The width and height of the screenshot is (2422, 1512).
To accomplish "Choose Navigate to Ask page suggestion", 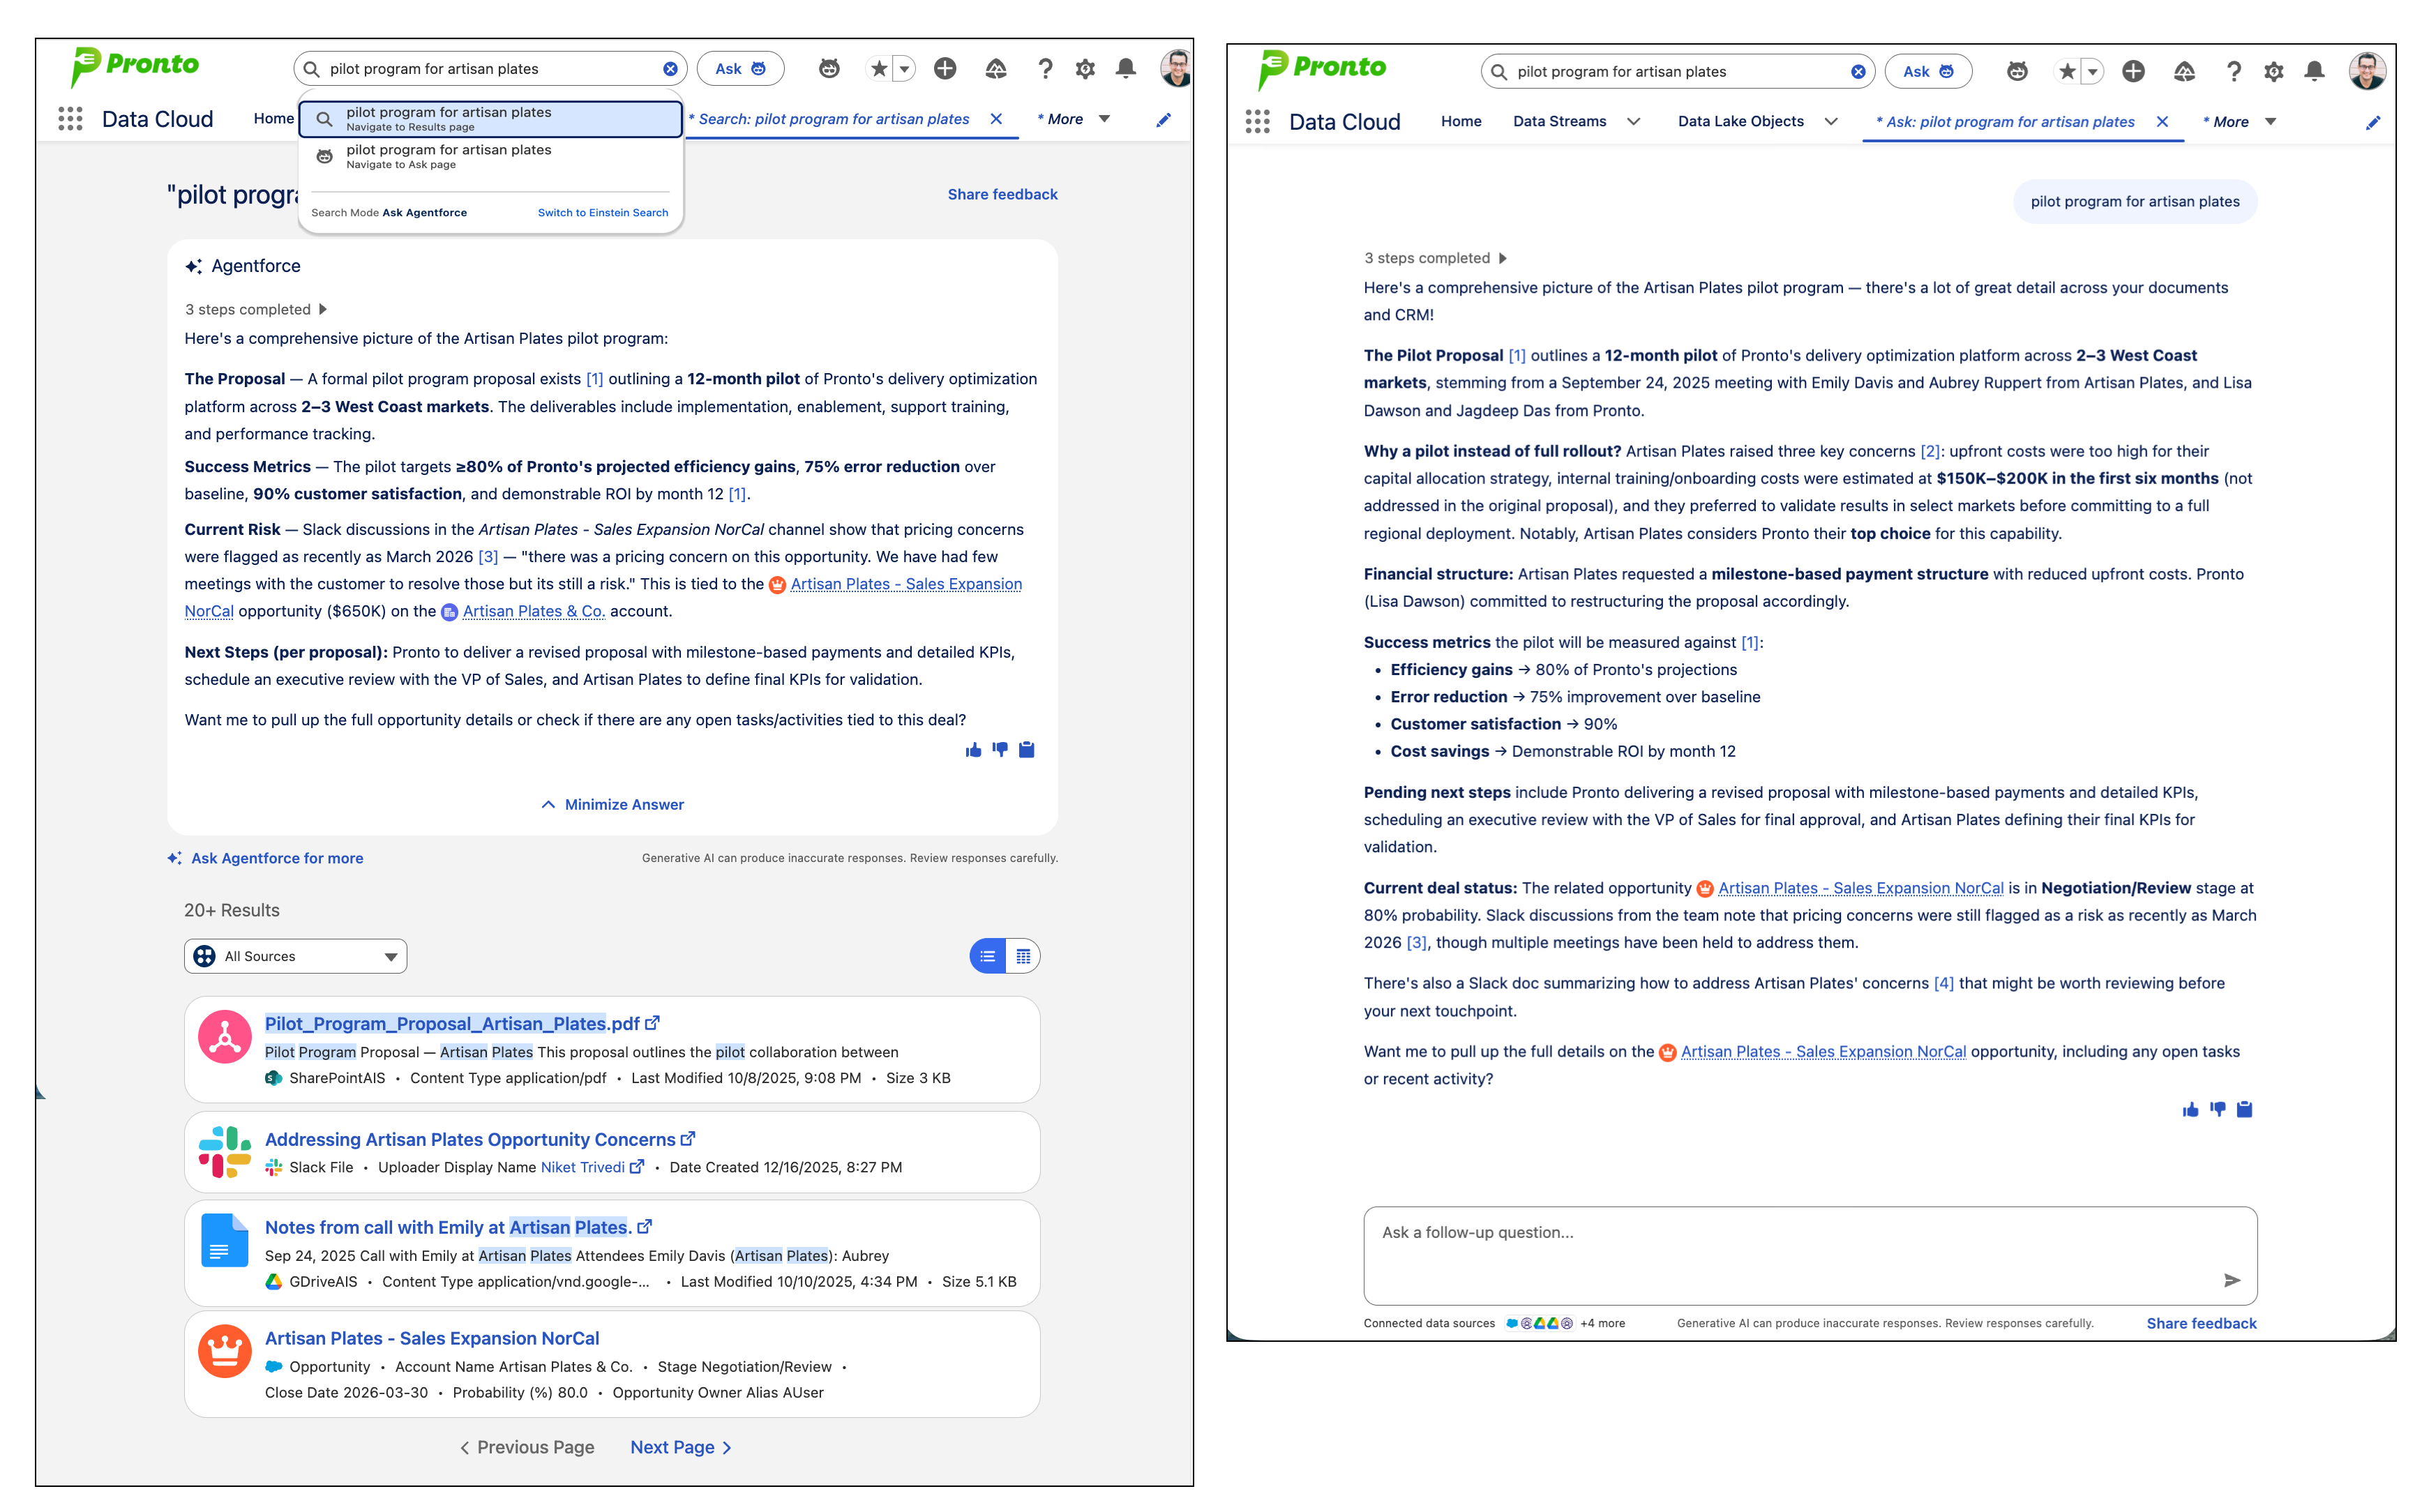I will pyautogui.click(x=490, y=156).
